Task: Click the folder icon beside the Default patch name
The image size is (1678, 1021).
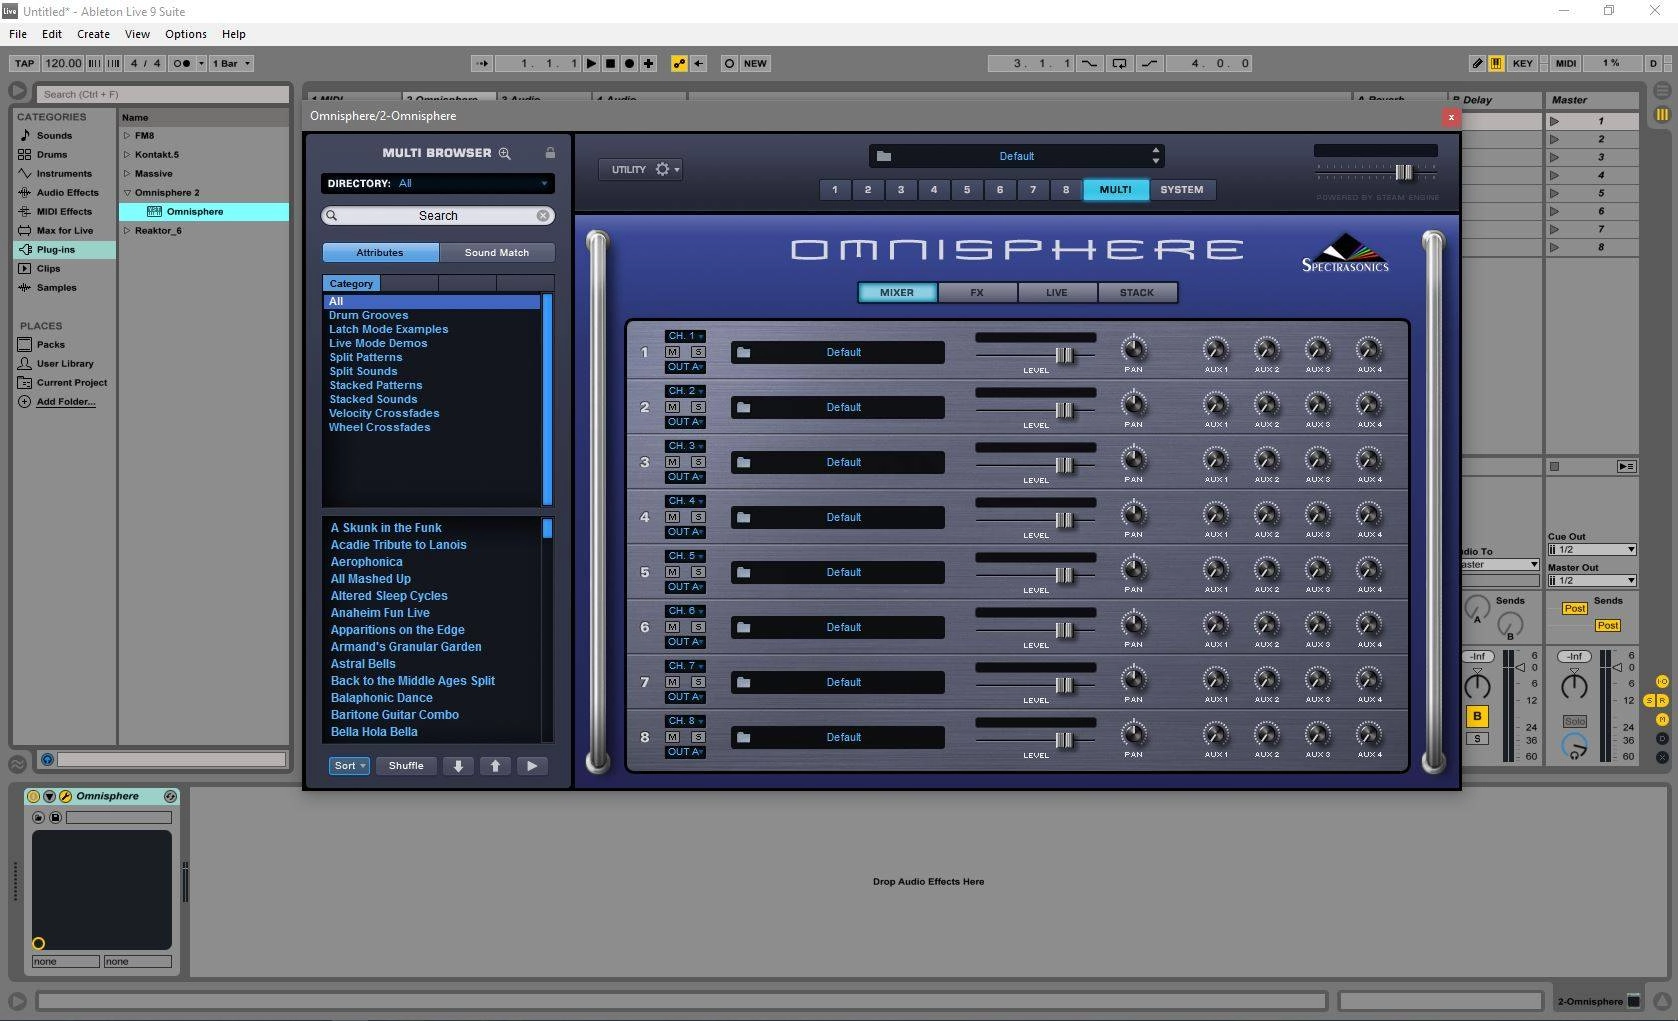Action: 884,156
